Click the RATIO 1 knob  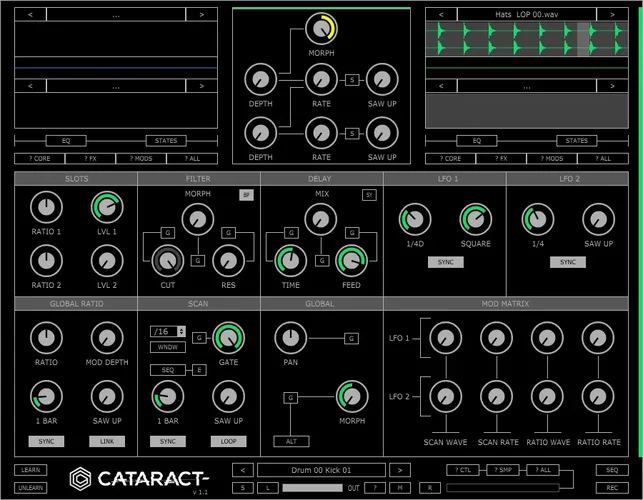click(x=46, y=207)
